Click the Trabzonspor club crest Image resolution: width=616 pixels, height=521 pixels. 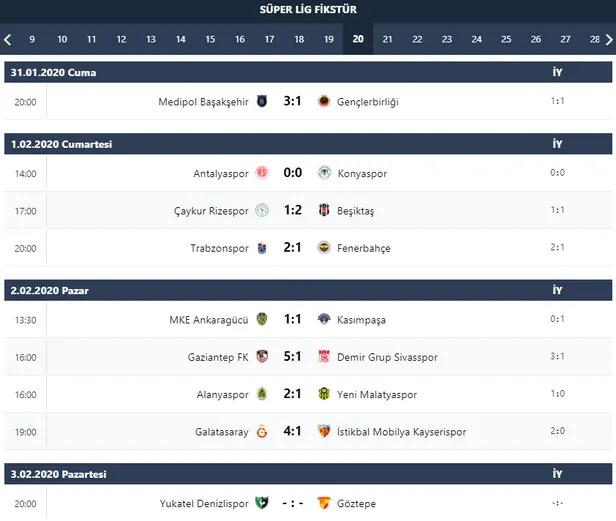pyautogui.click(x=263, y=247)
